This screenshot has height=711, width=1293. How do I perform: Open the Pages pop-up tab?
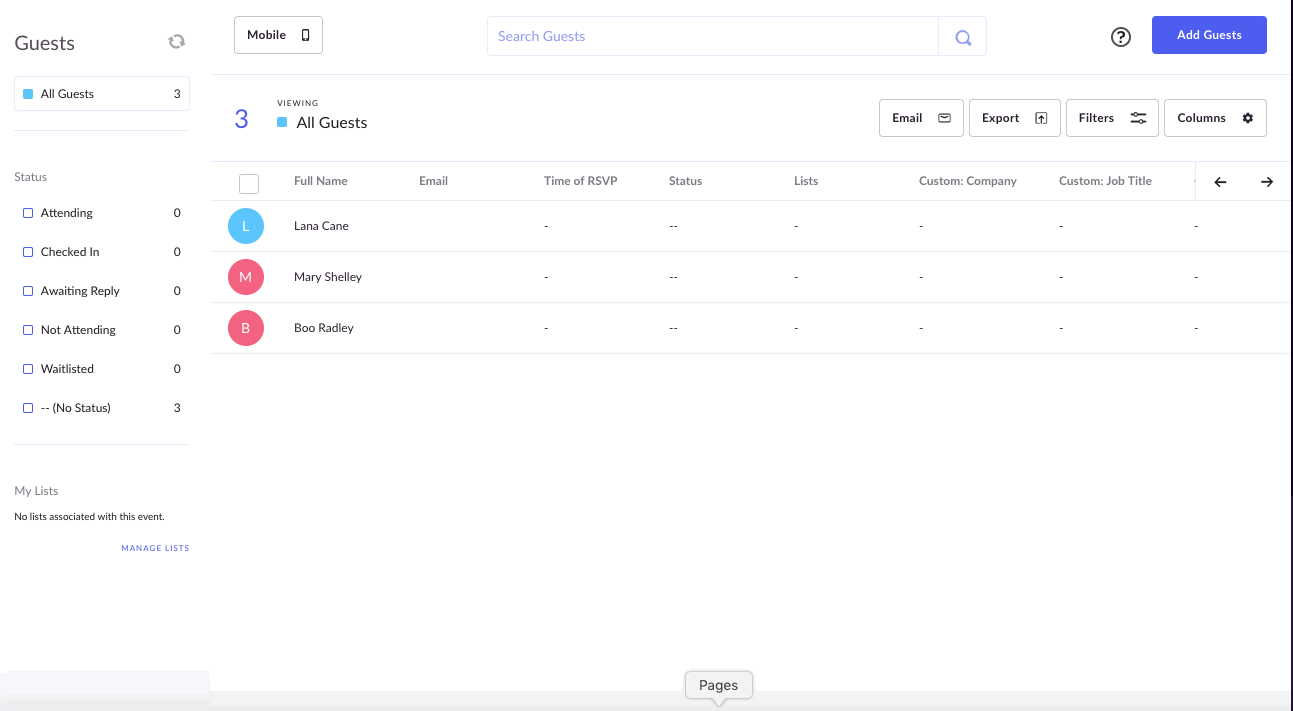[x=718, y=685]
